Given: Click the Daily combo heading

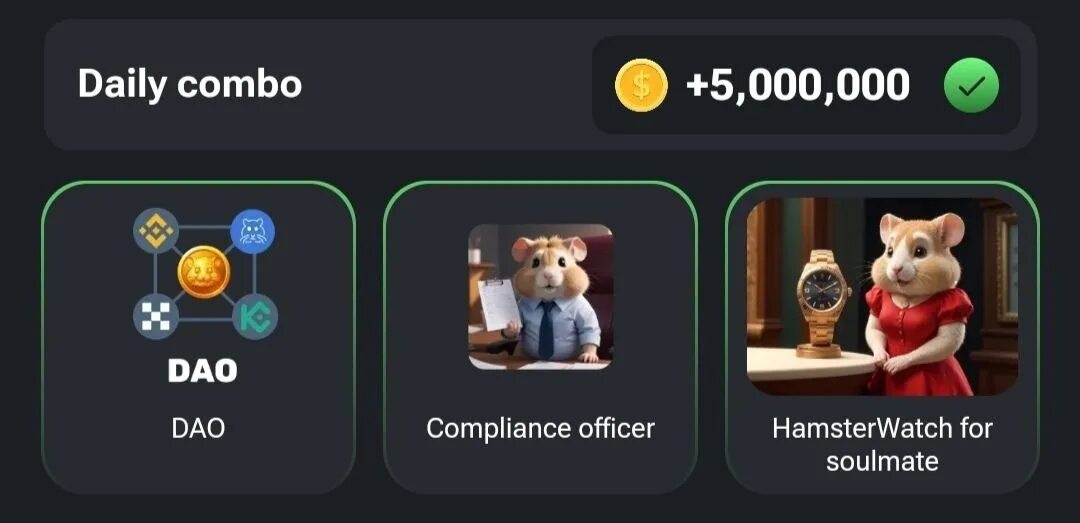Looking at the screenshot, I should (x=190, y=84).
